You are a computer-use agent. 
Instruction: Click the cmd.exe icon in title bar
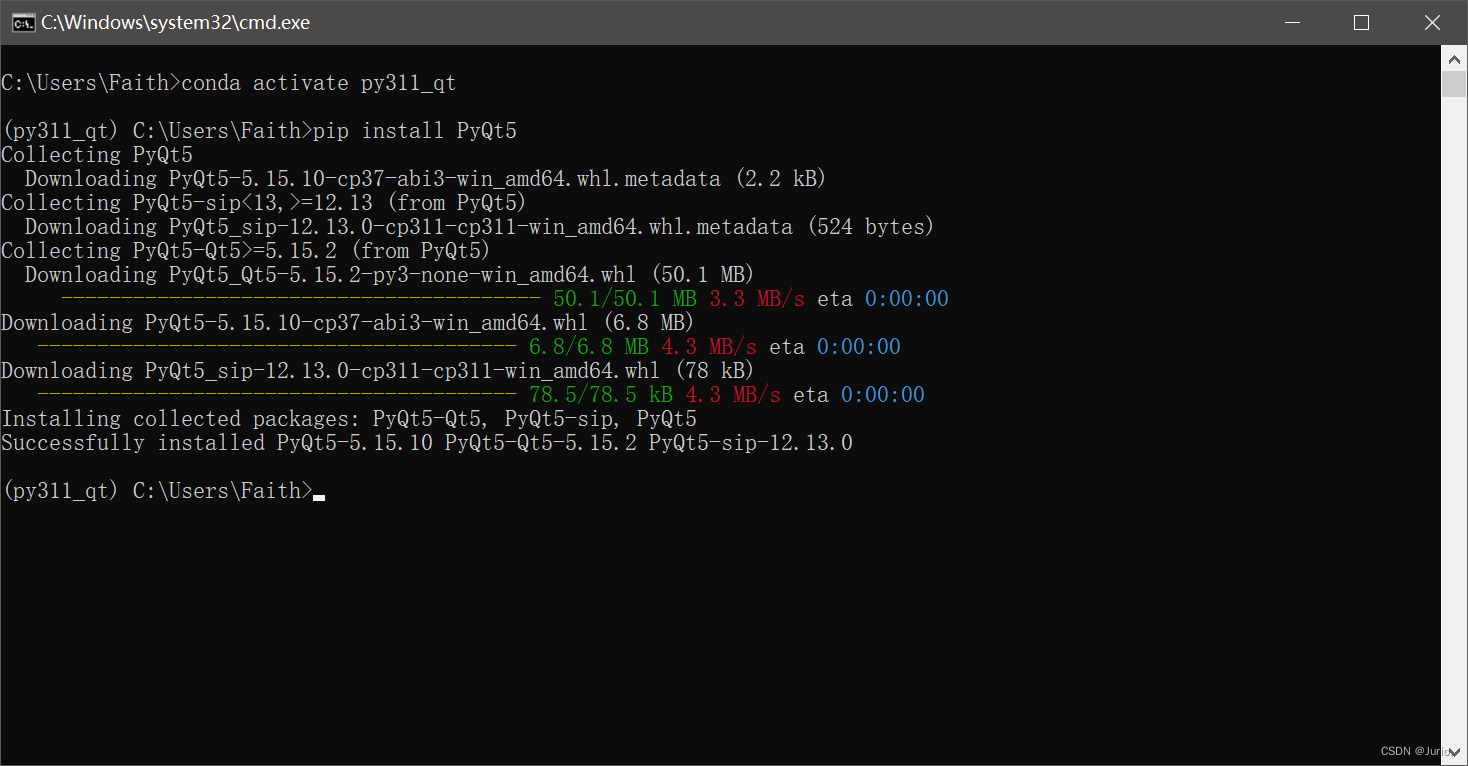click(x=23, y=23)
